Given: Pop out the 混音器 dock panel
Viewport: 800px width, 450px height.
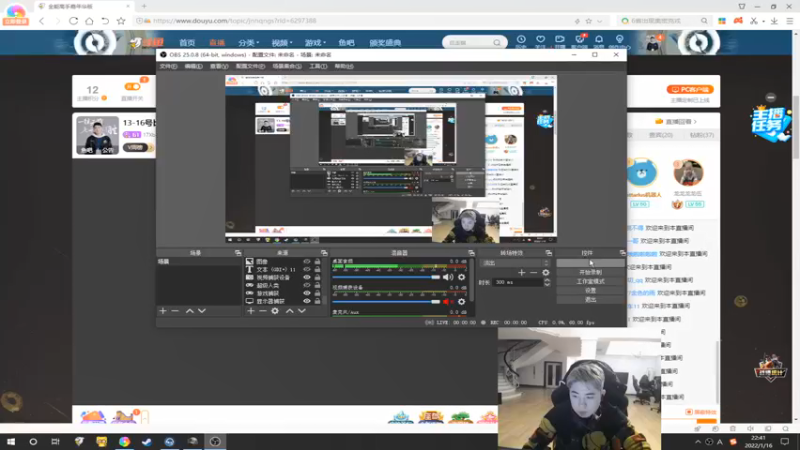Looking at the screenshot, I should [x=471, y=253].
